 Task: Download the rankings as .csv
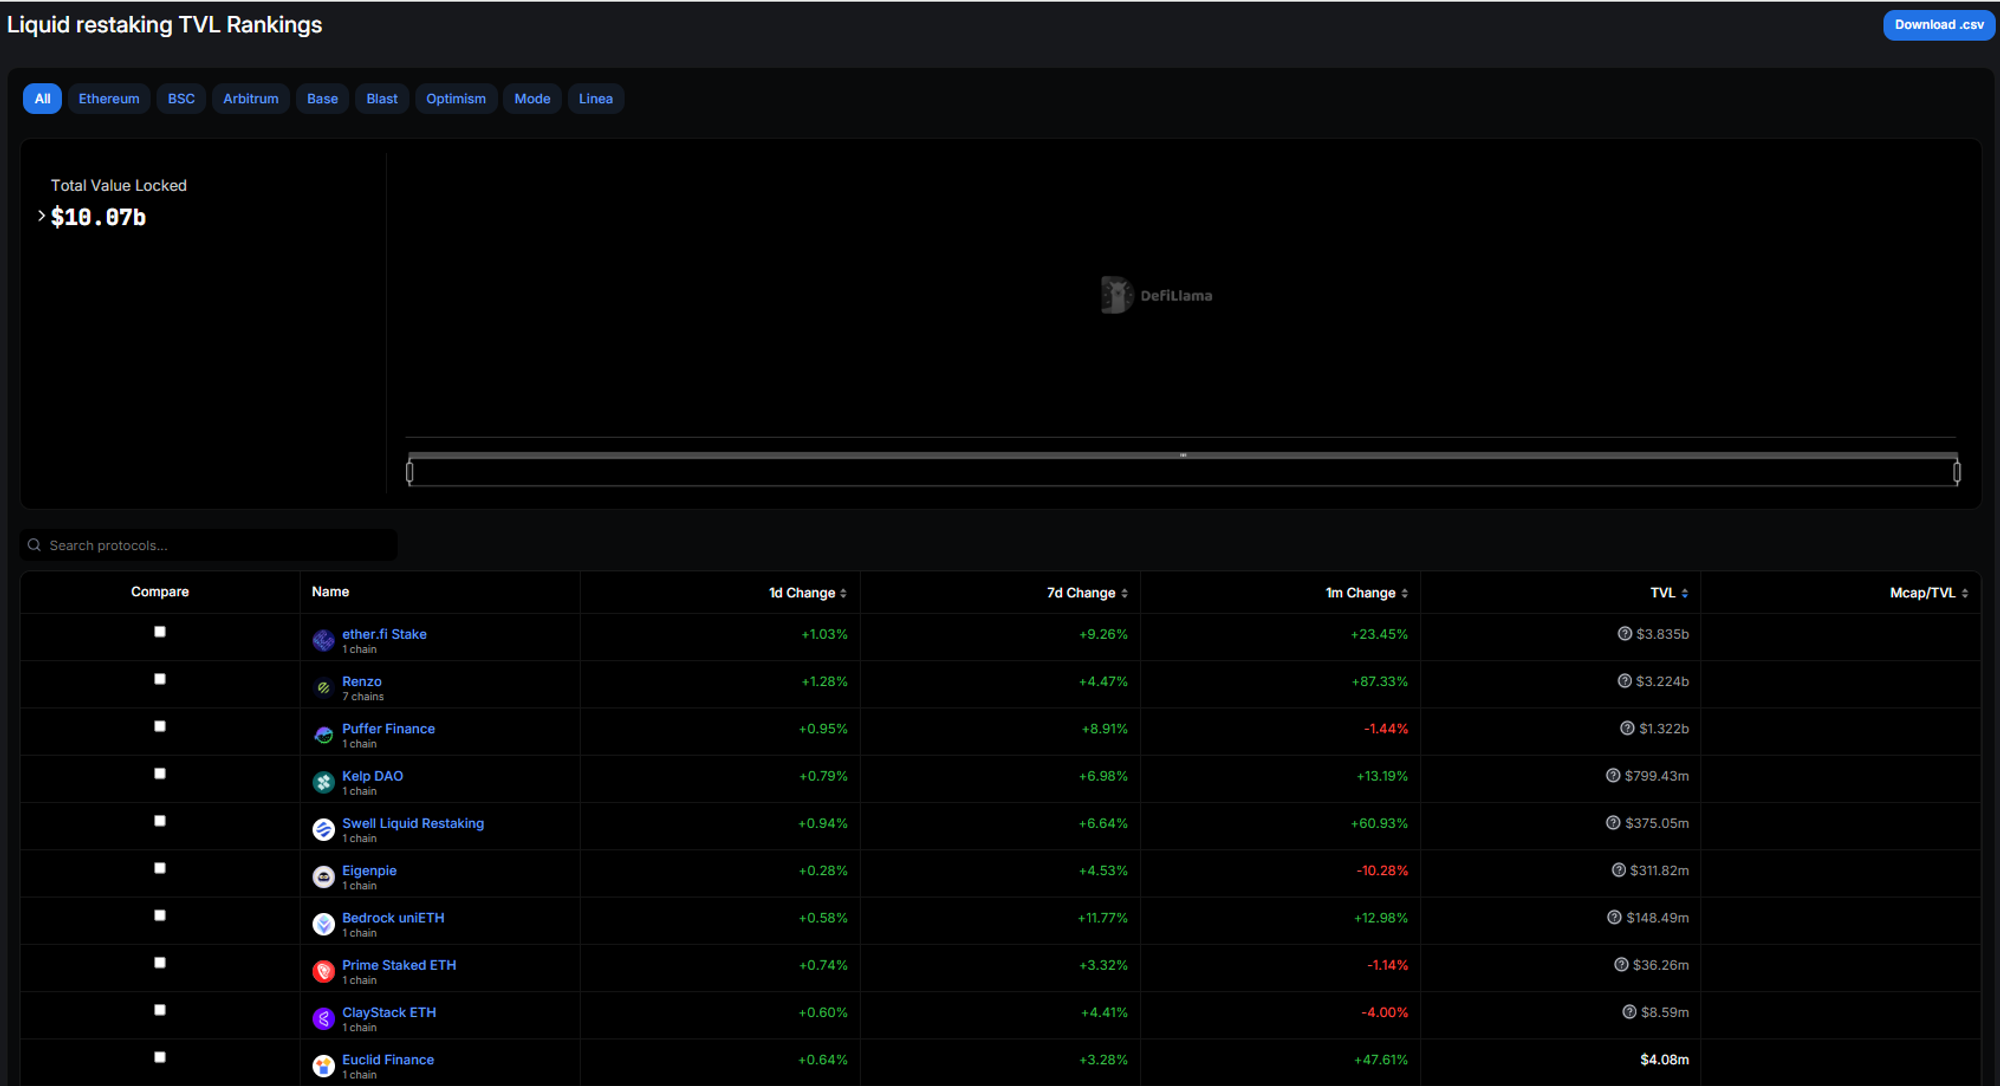coord(1938,25)
